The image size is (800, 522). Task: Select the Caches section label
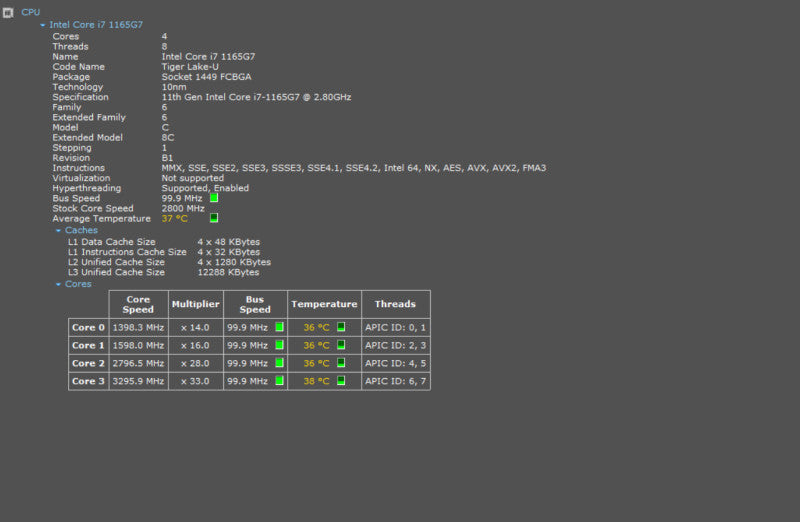81,230
